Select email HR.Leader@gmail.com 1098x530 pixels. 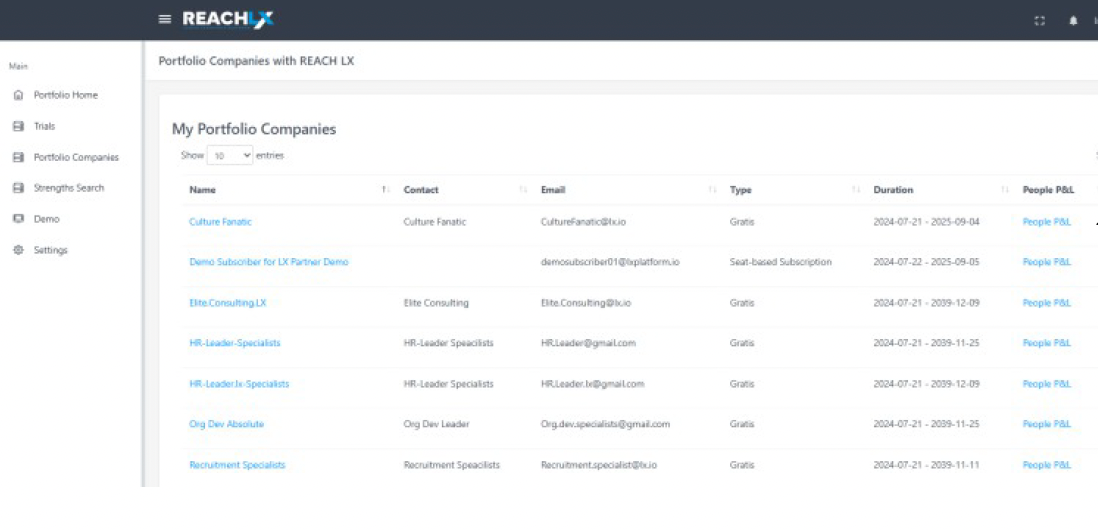tap(588, 343)
